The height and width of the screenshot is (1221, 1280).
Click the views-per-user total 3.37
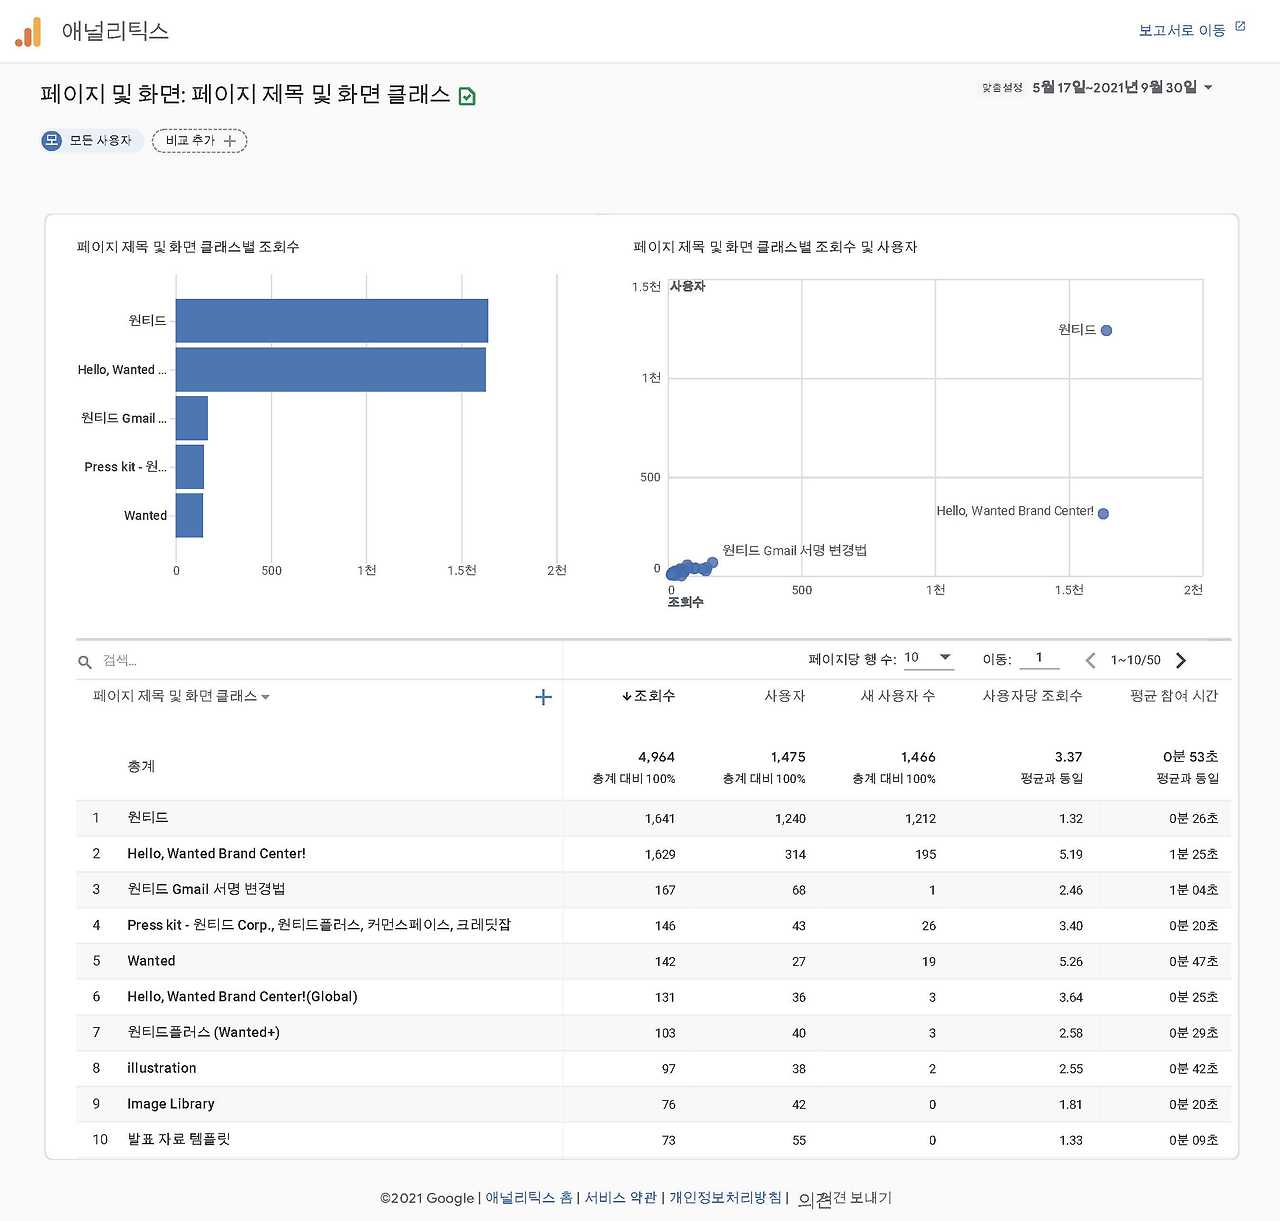[x=1069, y=757]
